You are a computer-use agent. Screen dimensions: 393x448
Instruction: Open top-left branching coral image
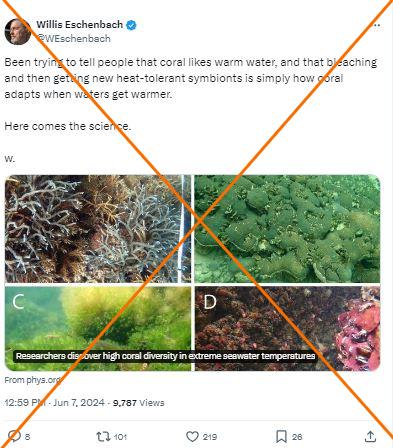[x=98, y=229]
